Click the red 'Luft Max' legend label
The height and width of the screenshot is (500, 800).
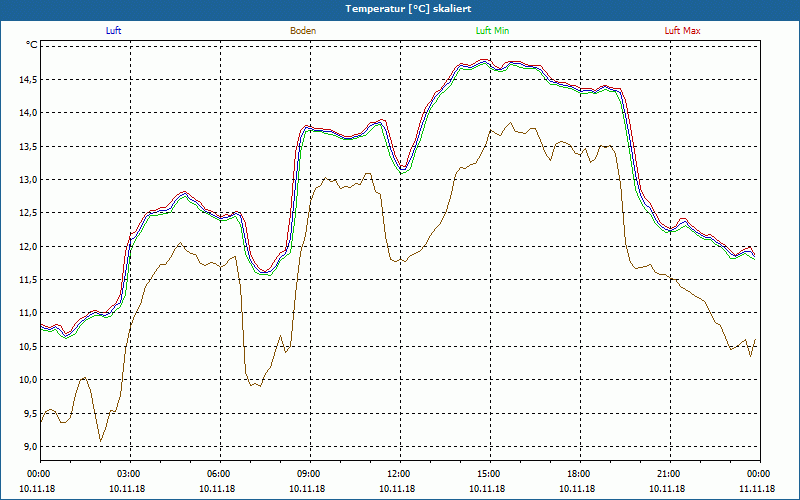[682, 31]
